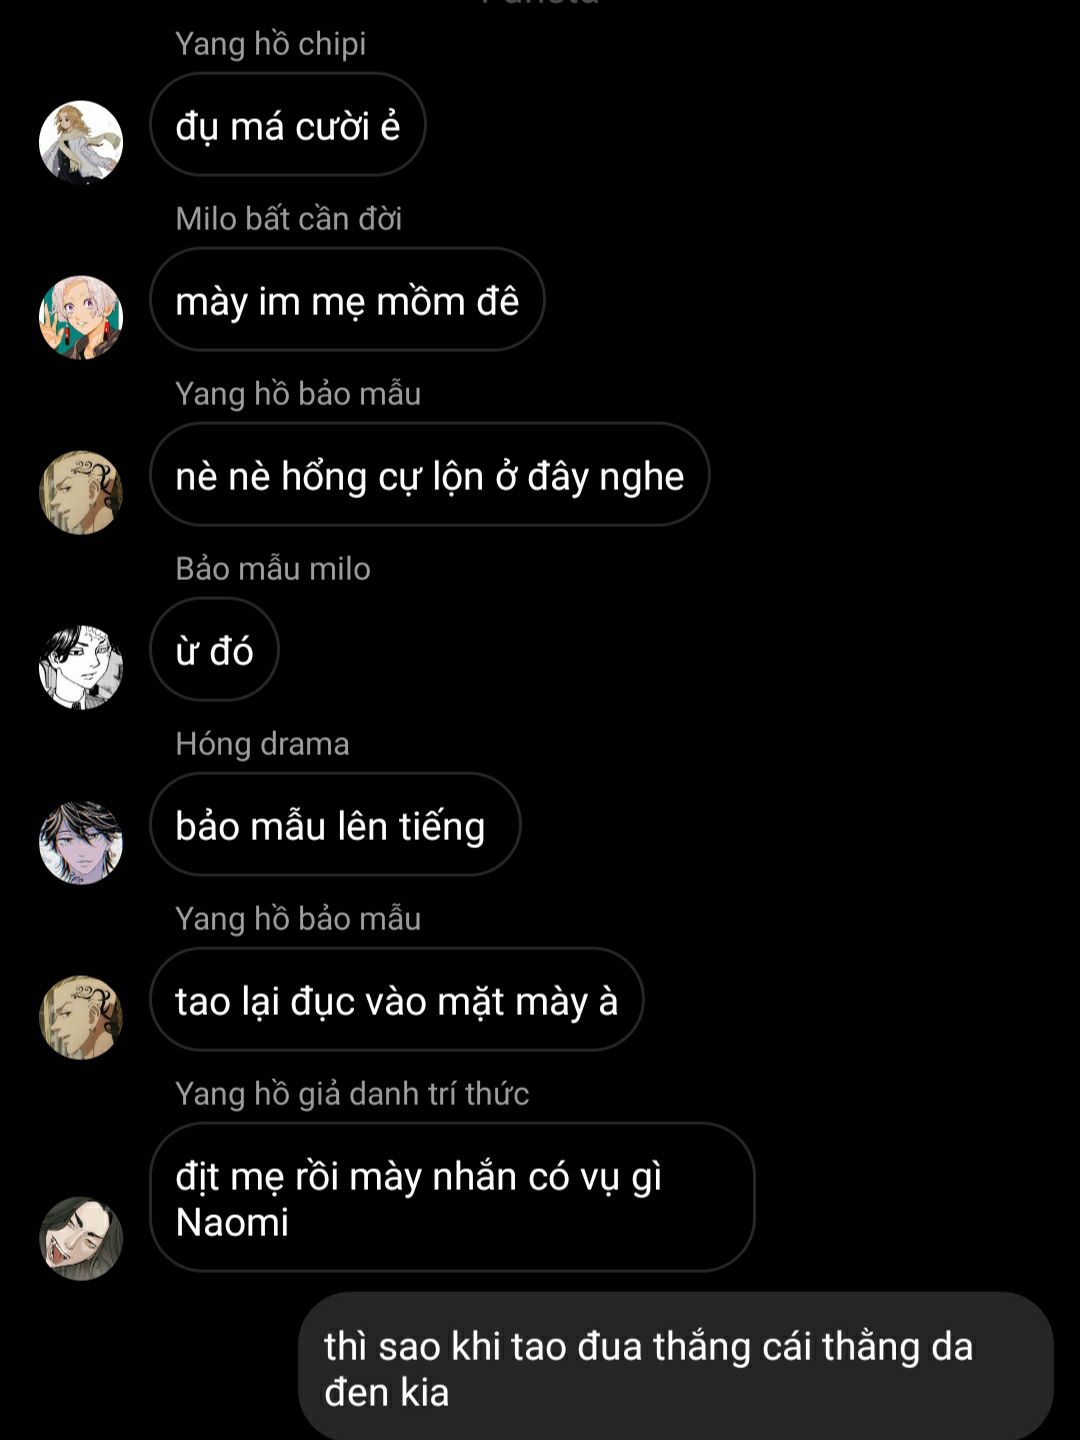Image resolution: width=1080 pixels, height=1440 pixels.
Task: Click the name 'Yang hồ giả danh trí thức'
Action: point(352,1094)
